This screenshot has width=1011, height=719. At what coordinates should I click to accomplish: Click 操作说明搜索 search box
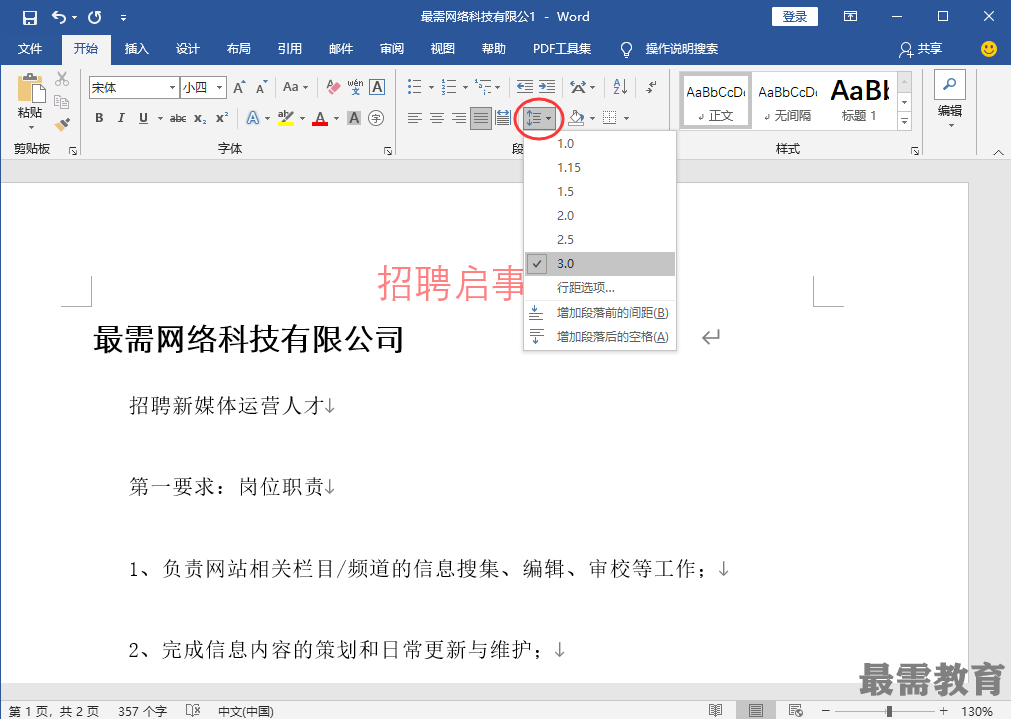pyautogui.click(x=682, y=49)
